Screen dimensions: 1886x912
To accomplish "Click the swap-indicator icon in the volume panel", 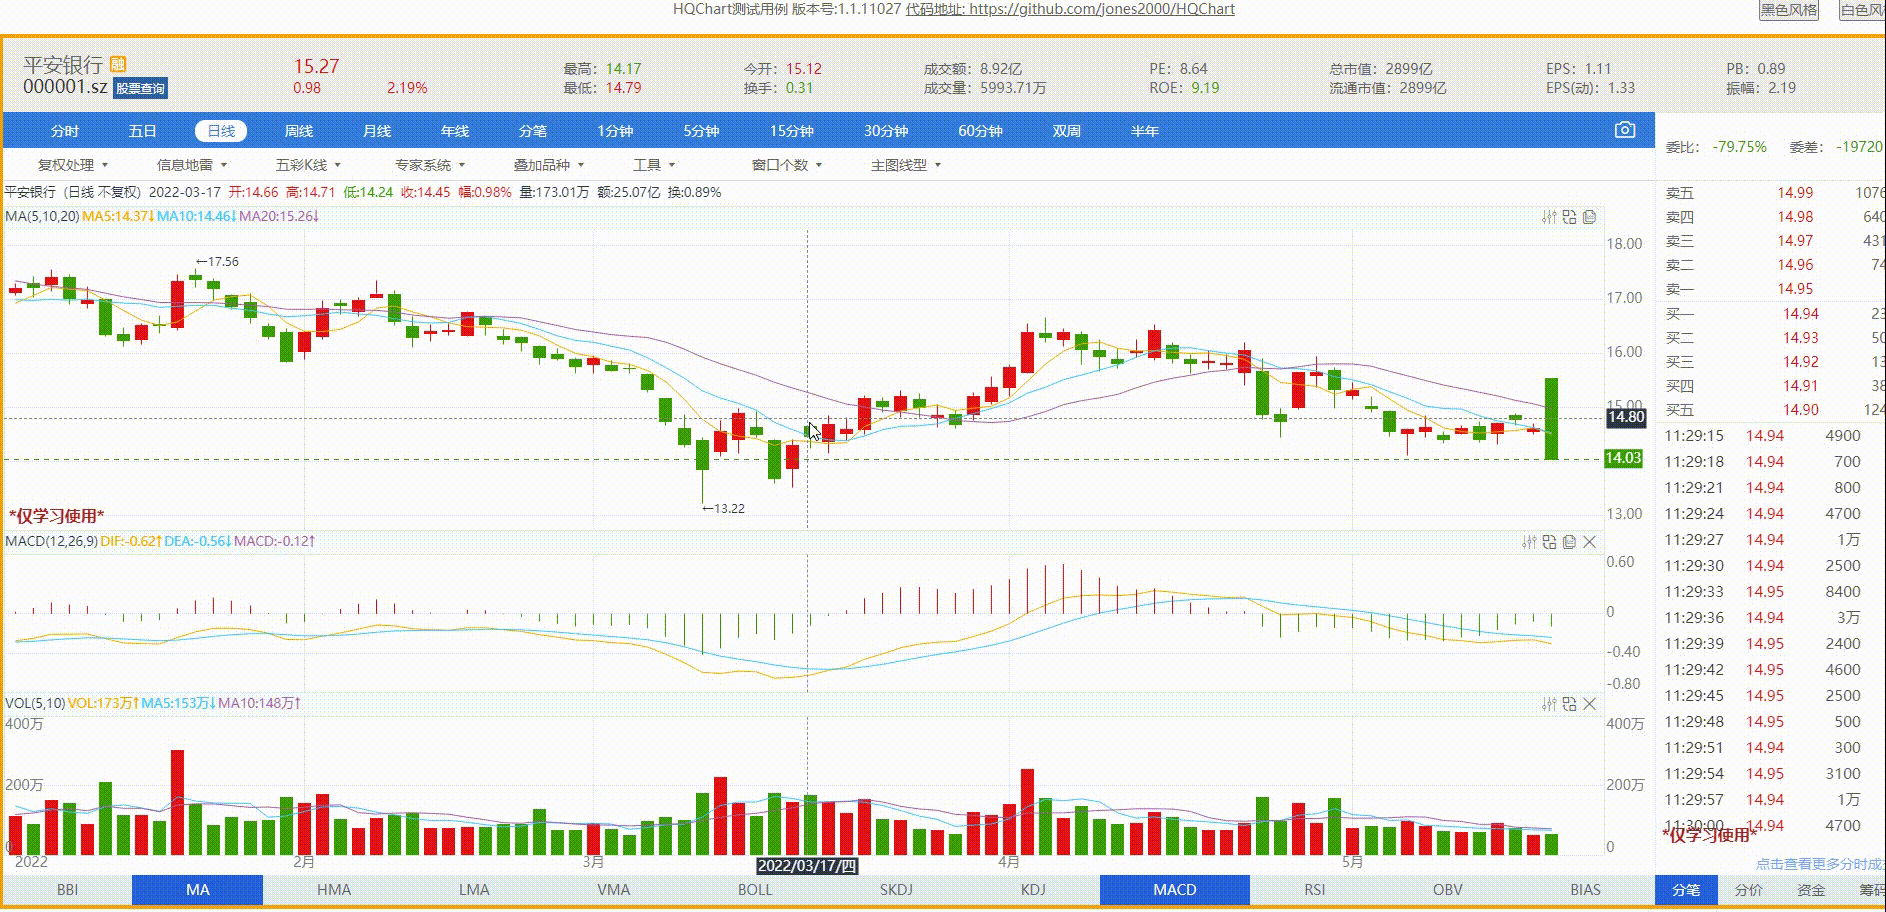I will (x=1569, y=703).
